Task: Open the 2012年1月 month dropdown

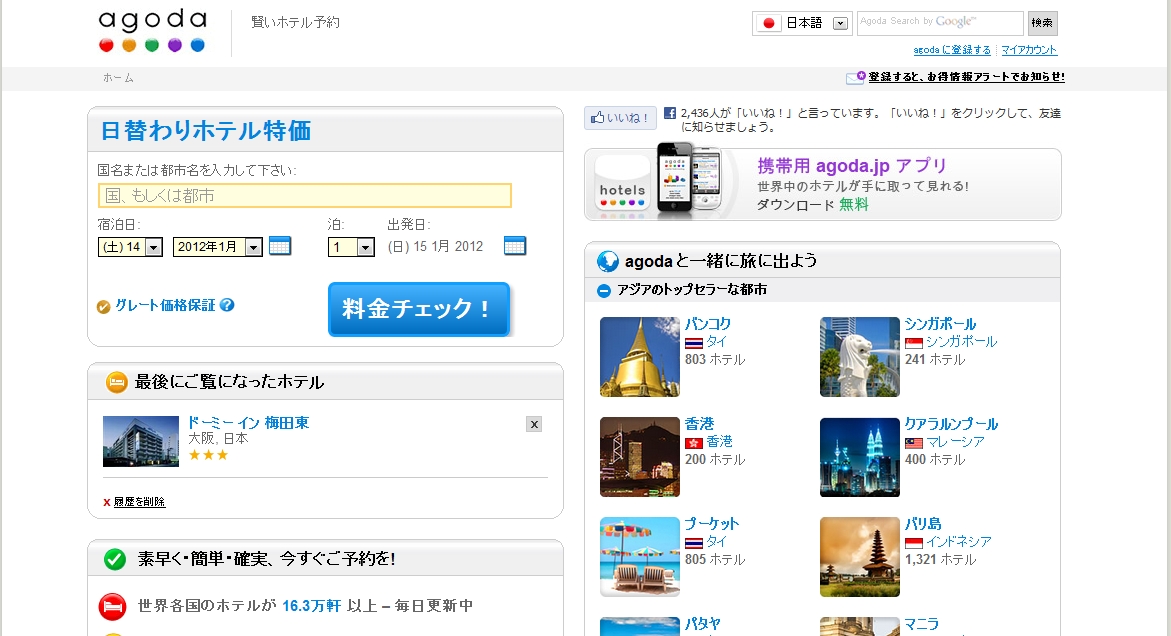Action: pos(217,246)
